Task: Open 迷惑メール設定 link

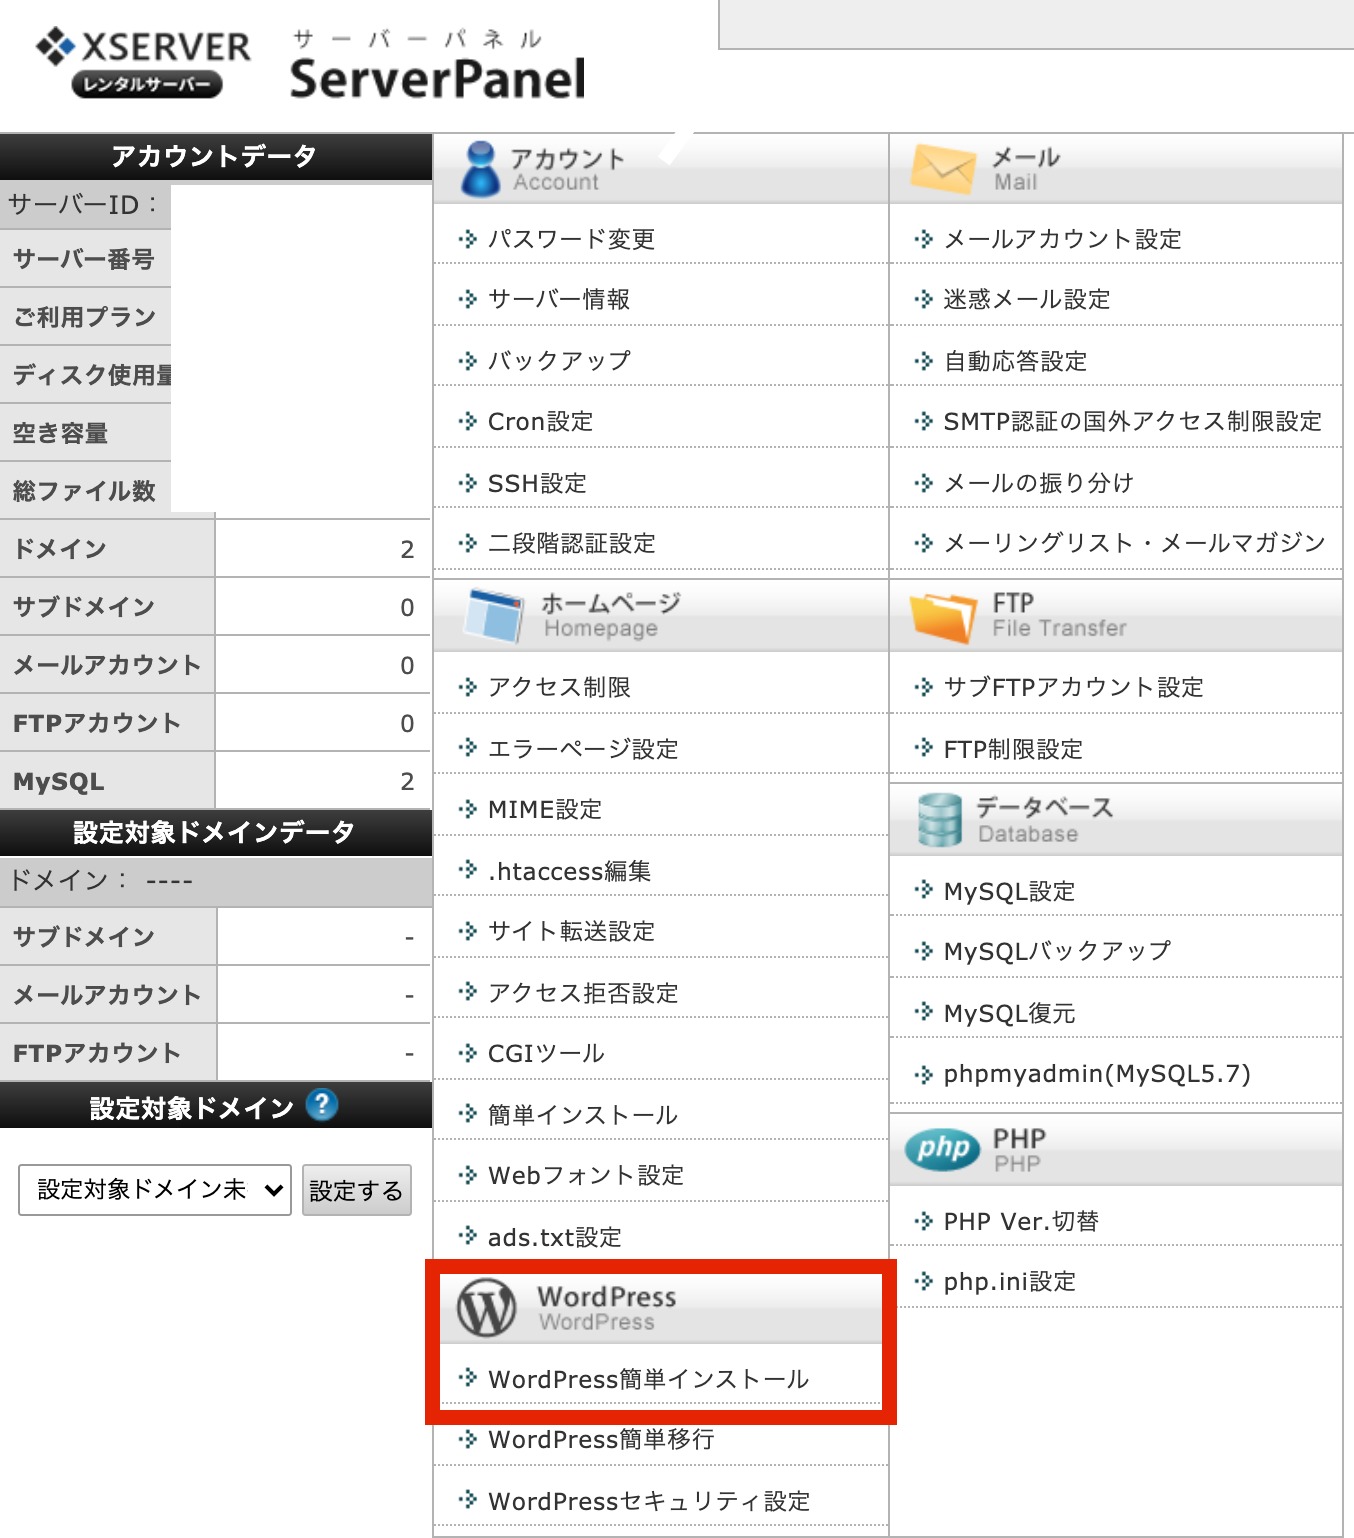Action: 1027,299
